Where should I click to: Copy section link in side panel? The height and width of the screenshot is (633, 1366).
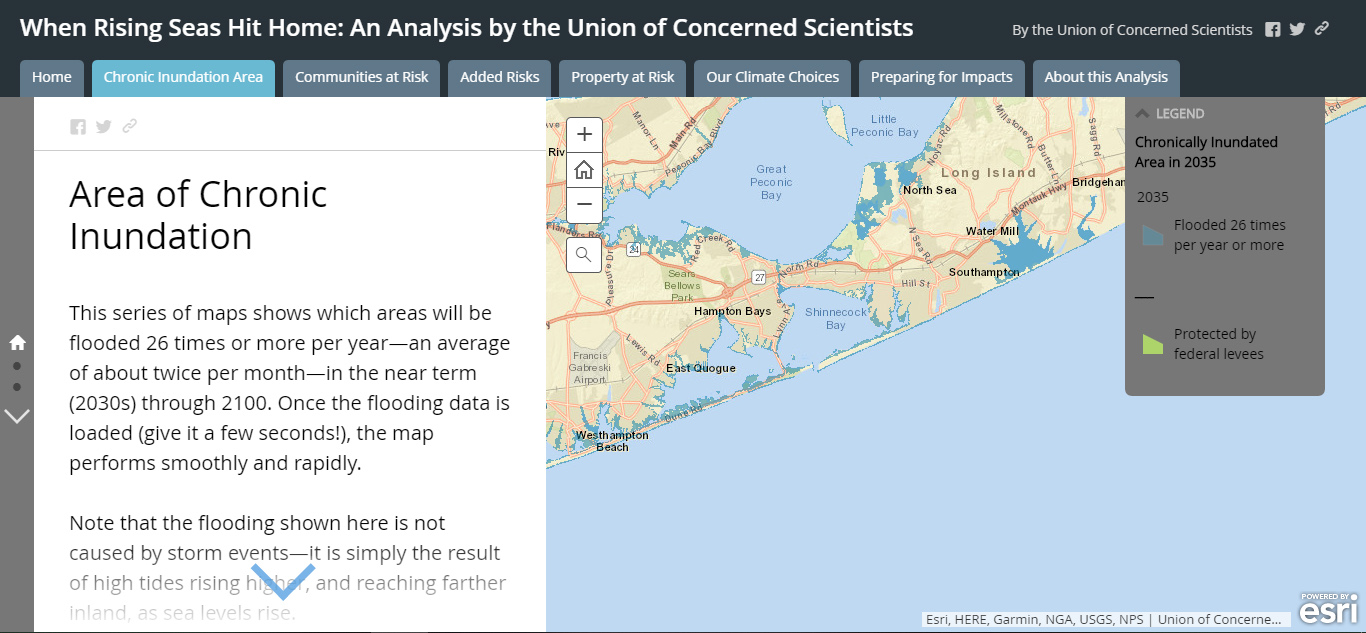point(129,126)
